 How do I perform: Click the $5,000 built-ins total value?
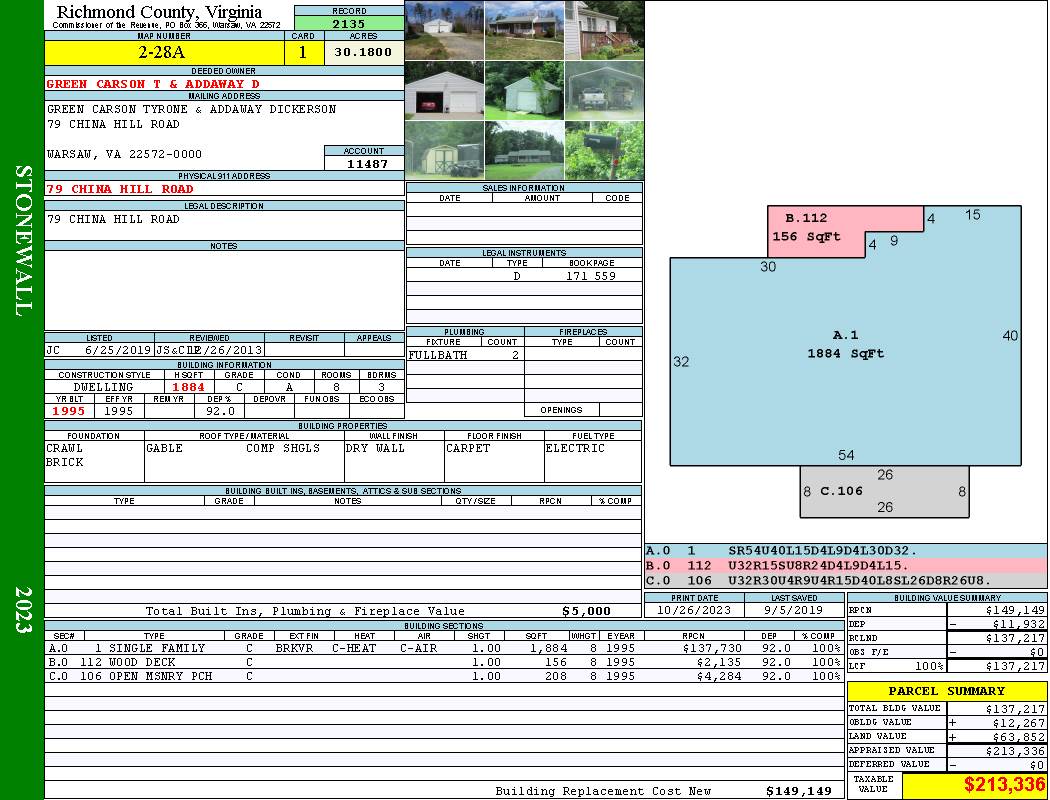point(587,611)
